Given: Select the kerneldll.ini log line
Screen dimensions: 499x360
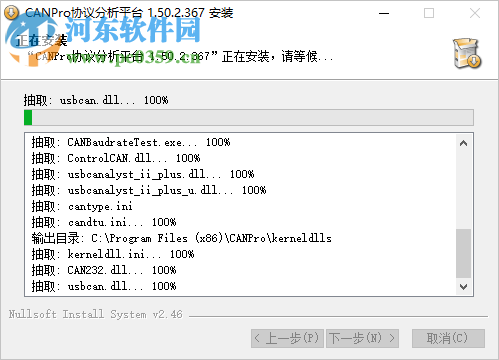Looking at the screenshot, I should (x=113, y=254).
